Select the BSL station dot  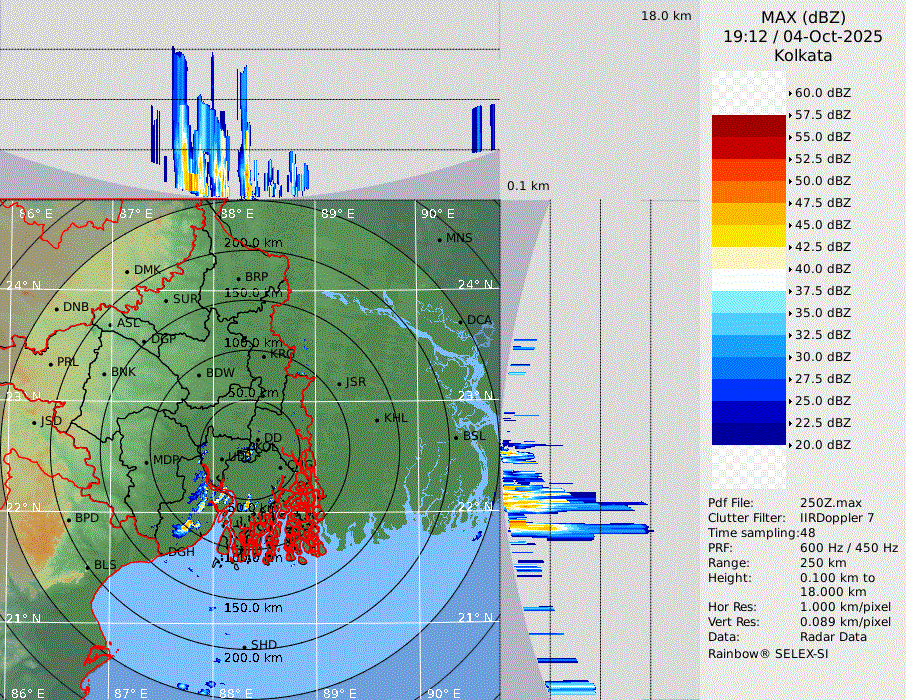point(456,437)
